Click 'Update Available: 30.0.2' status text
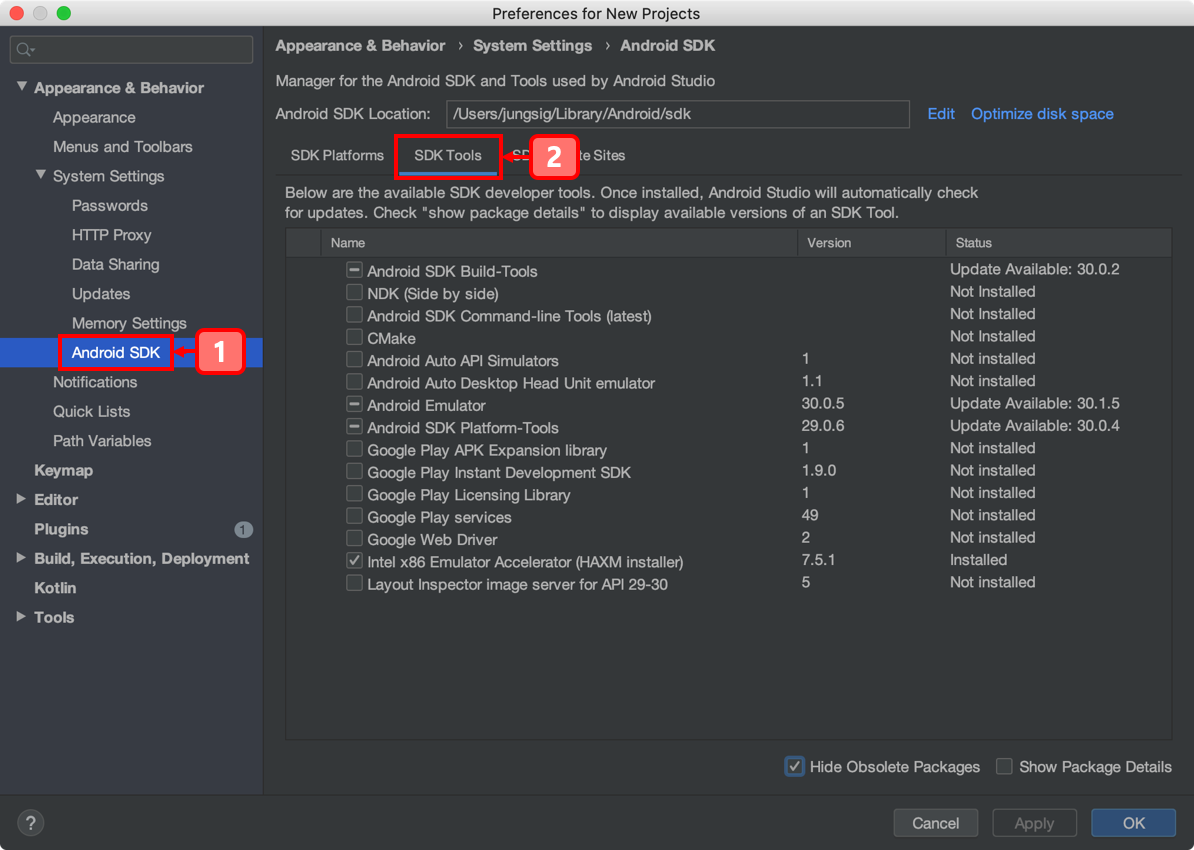The height and width of the screenshot is (850, 1194). [x=1035, y=269]
